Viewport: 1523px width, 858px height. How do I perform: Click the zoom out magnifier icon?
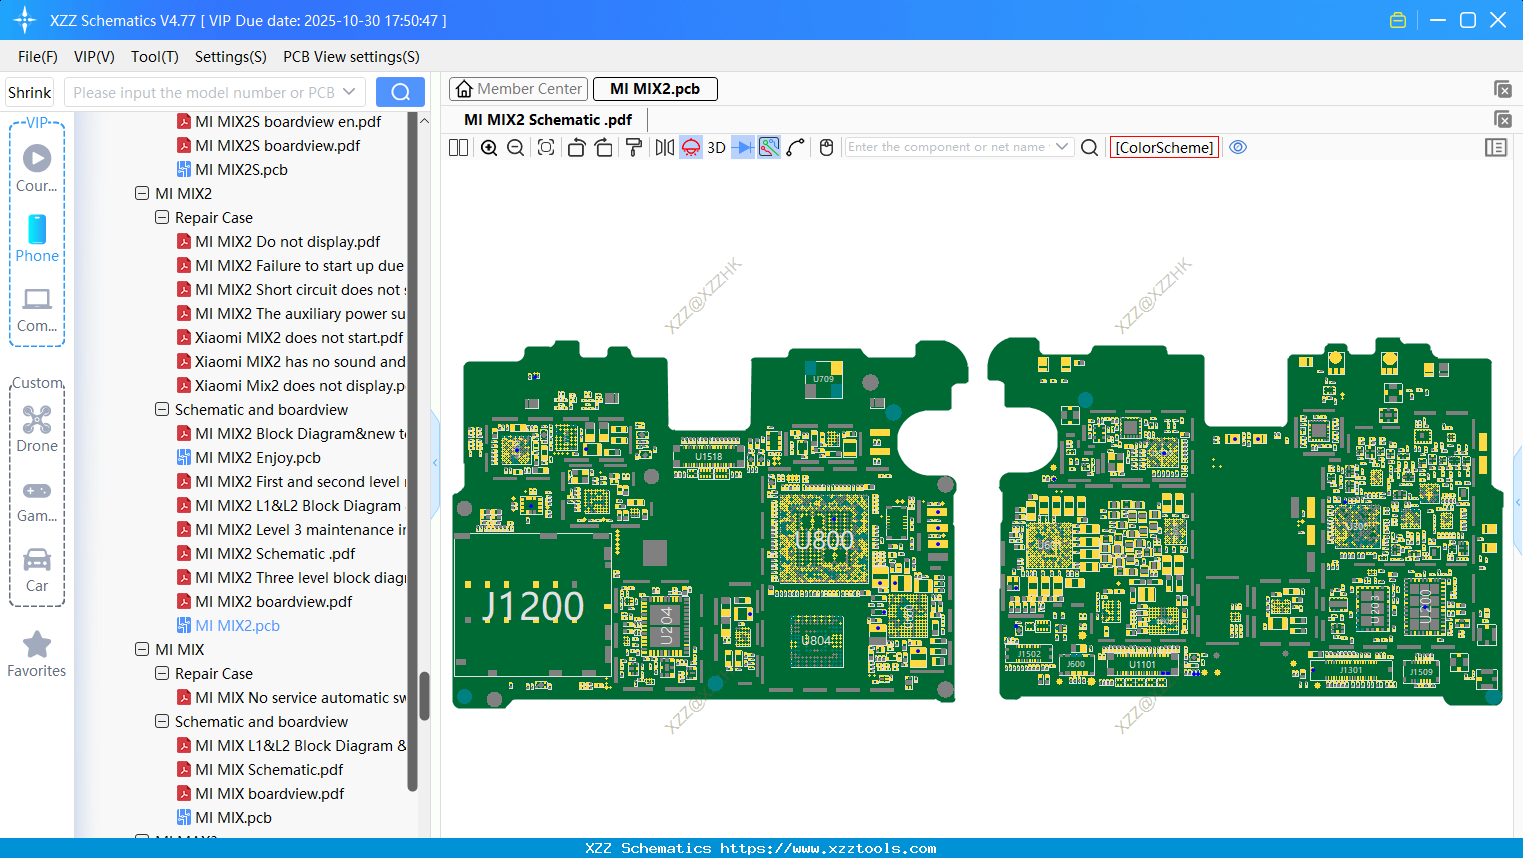pyautogui.click(x=516, y=148)
